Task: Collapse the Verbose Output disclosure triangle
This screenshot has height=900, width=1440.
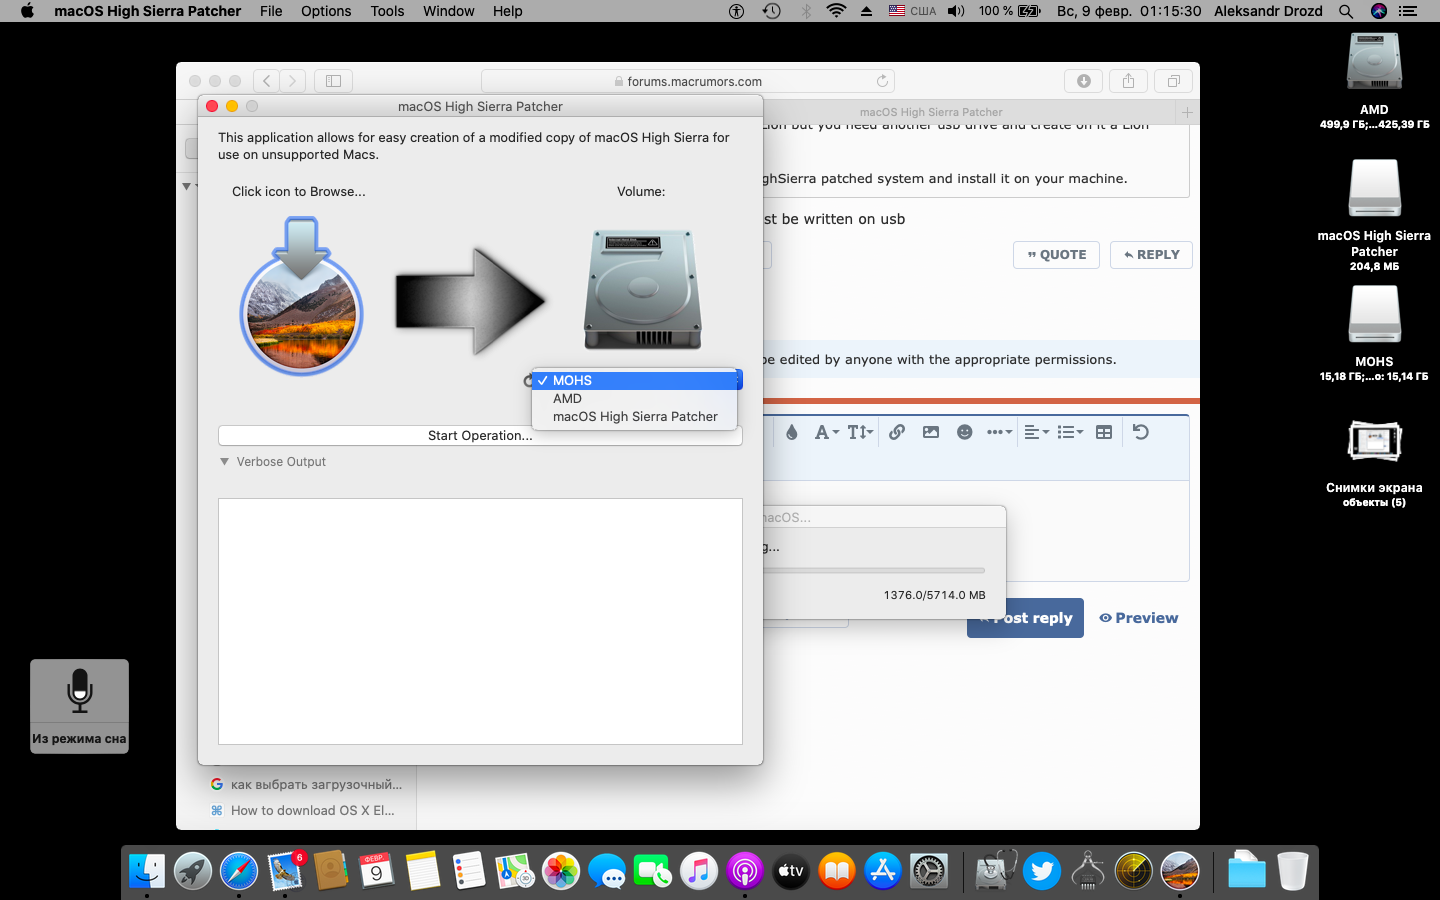Action: 224,462
